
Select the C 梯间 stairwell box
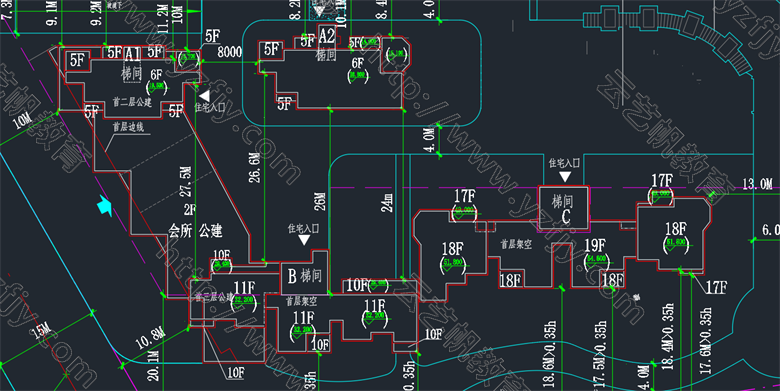[564, 208]
